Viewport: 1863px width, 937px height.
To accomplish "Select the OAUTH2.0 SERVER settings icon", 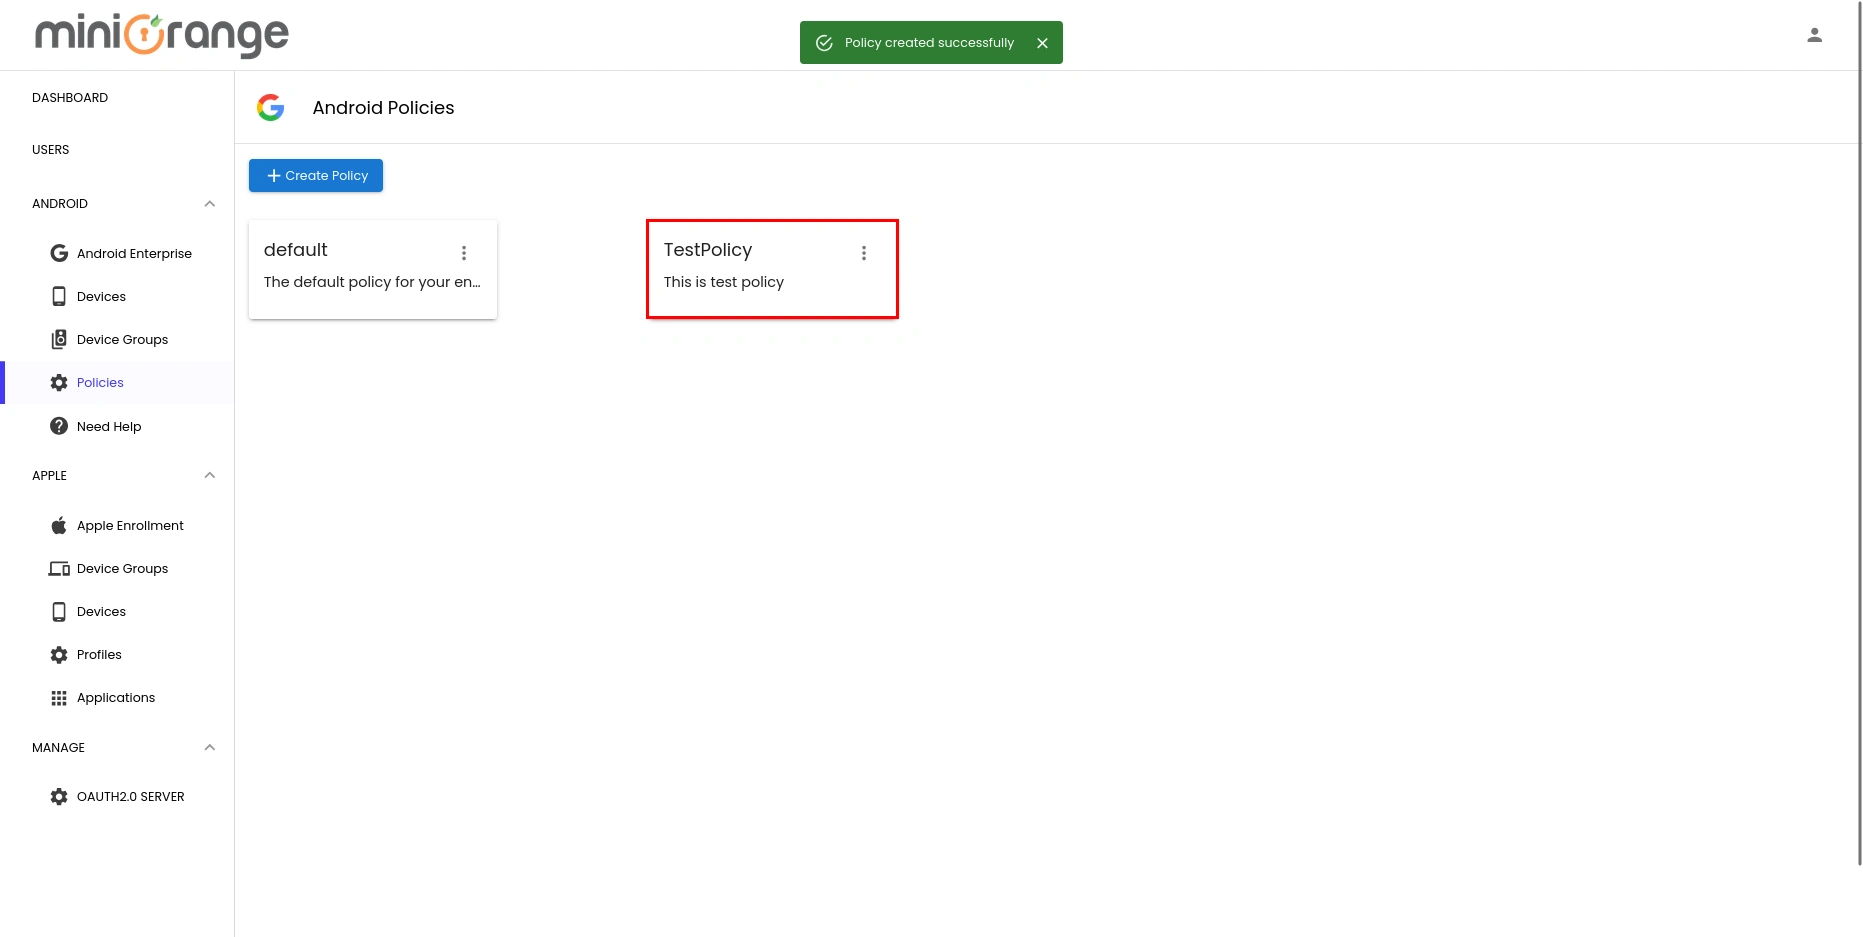I will pos(59,796).
